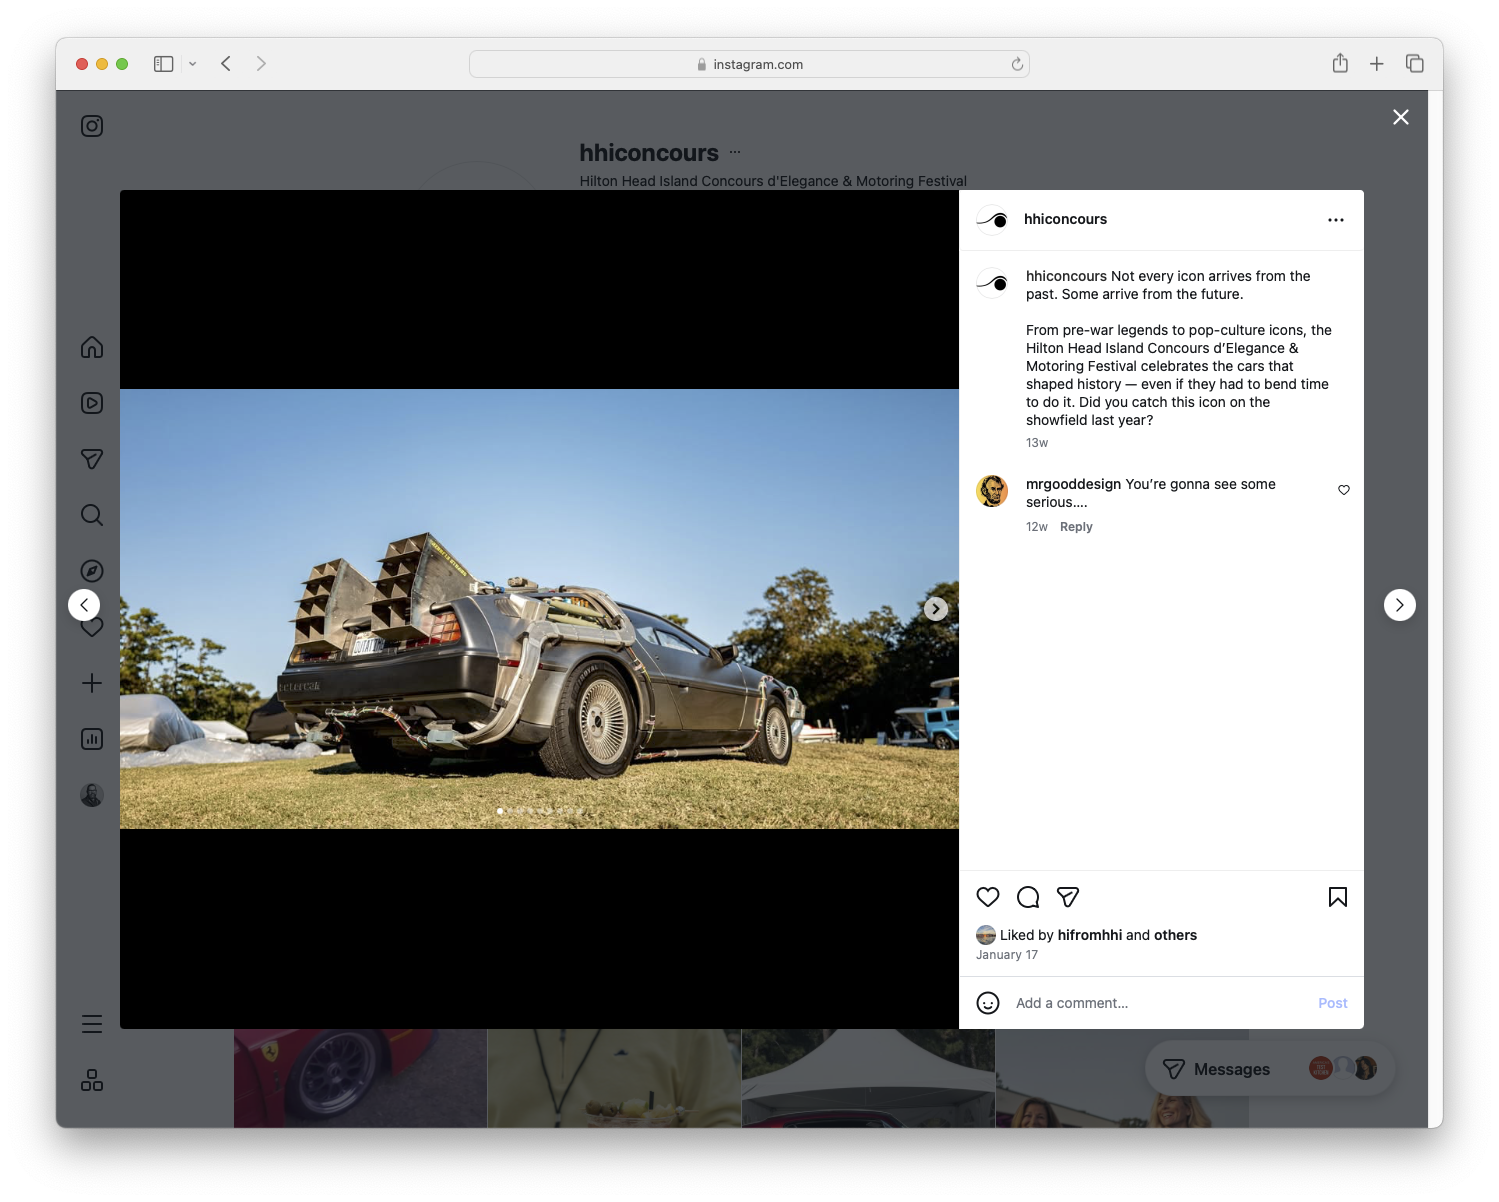Screen dimensions: 1499x1202
Task: Save the post with the bookmark icon
Action: pyautogui.click(x=1337, y=897)
